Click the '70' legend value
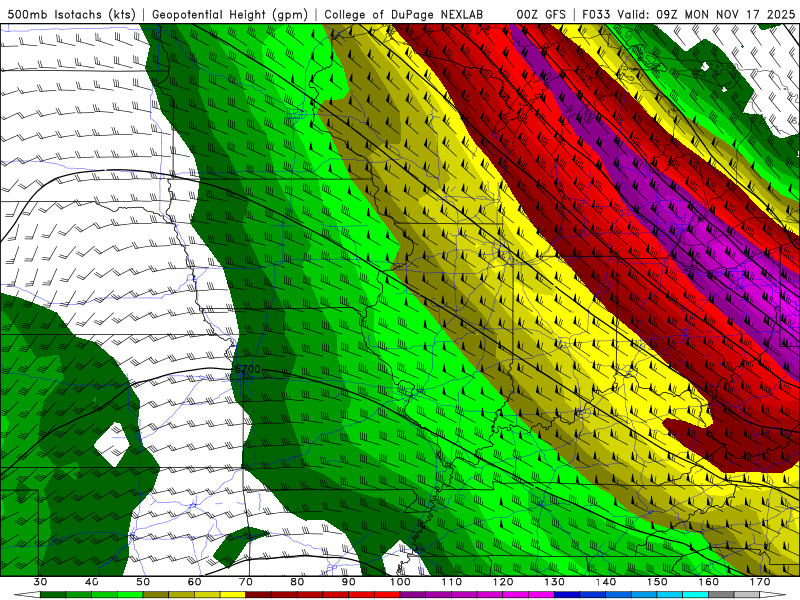This screenshot has width=800, height=600. (x=246, y=582)
